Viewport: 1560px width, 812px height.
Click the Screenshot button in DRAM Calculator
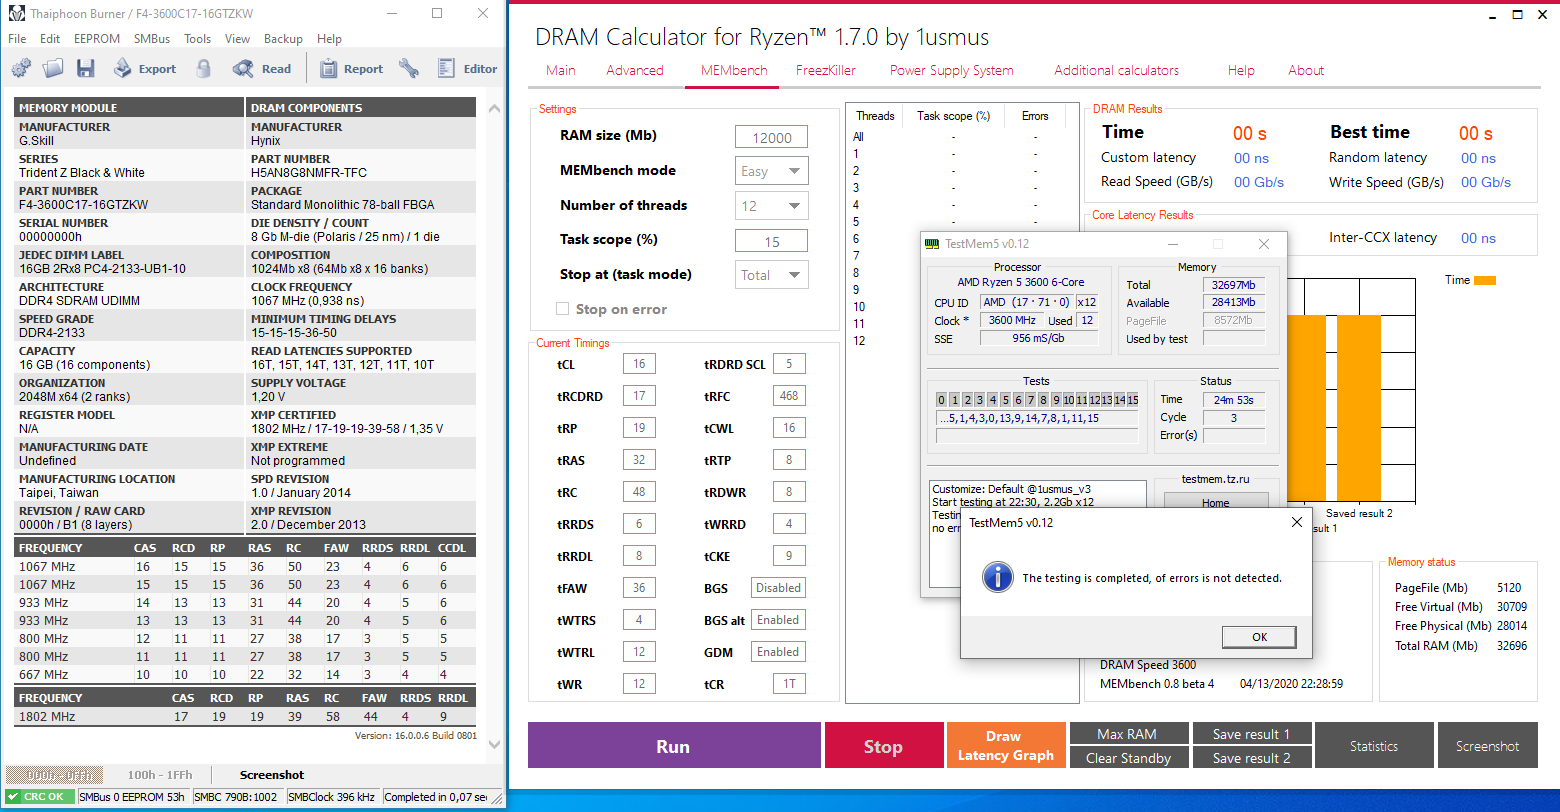coord(1487,746)
